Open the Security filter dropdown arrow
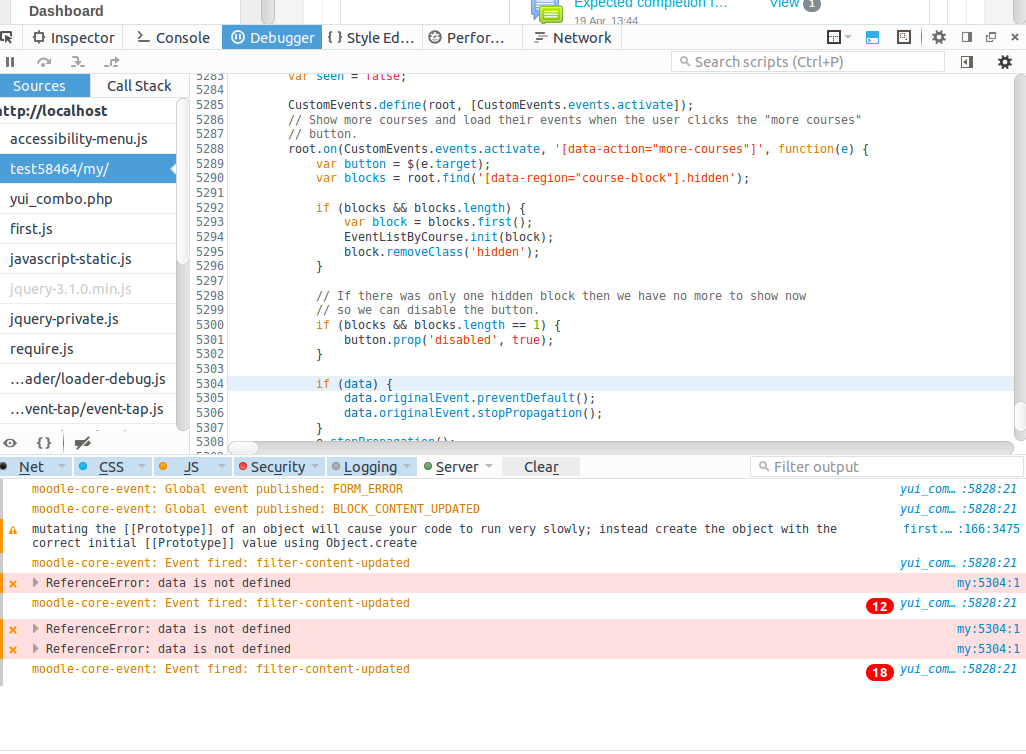Viewport: 1026px width, 754px height. [x=315, y=467]
